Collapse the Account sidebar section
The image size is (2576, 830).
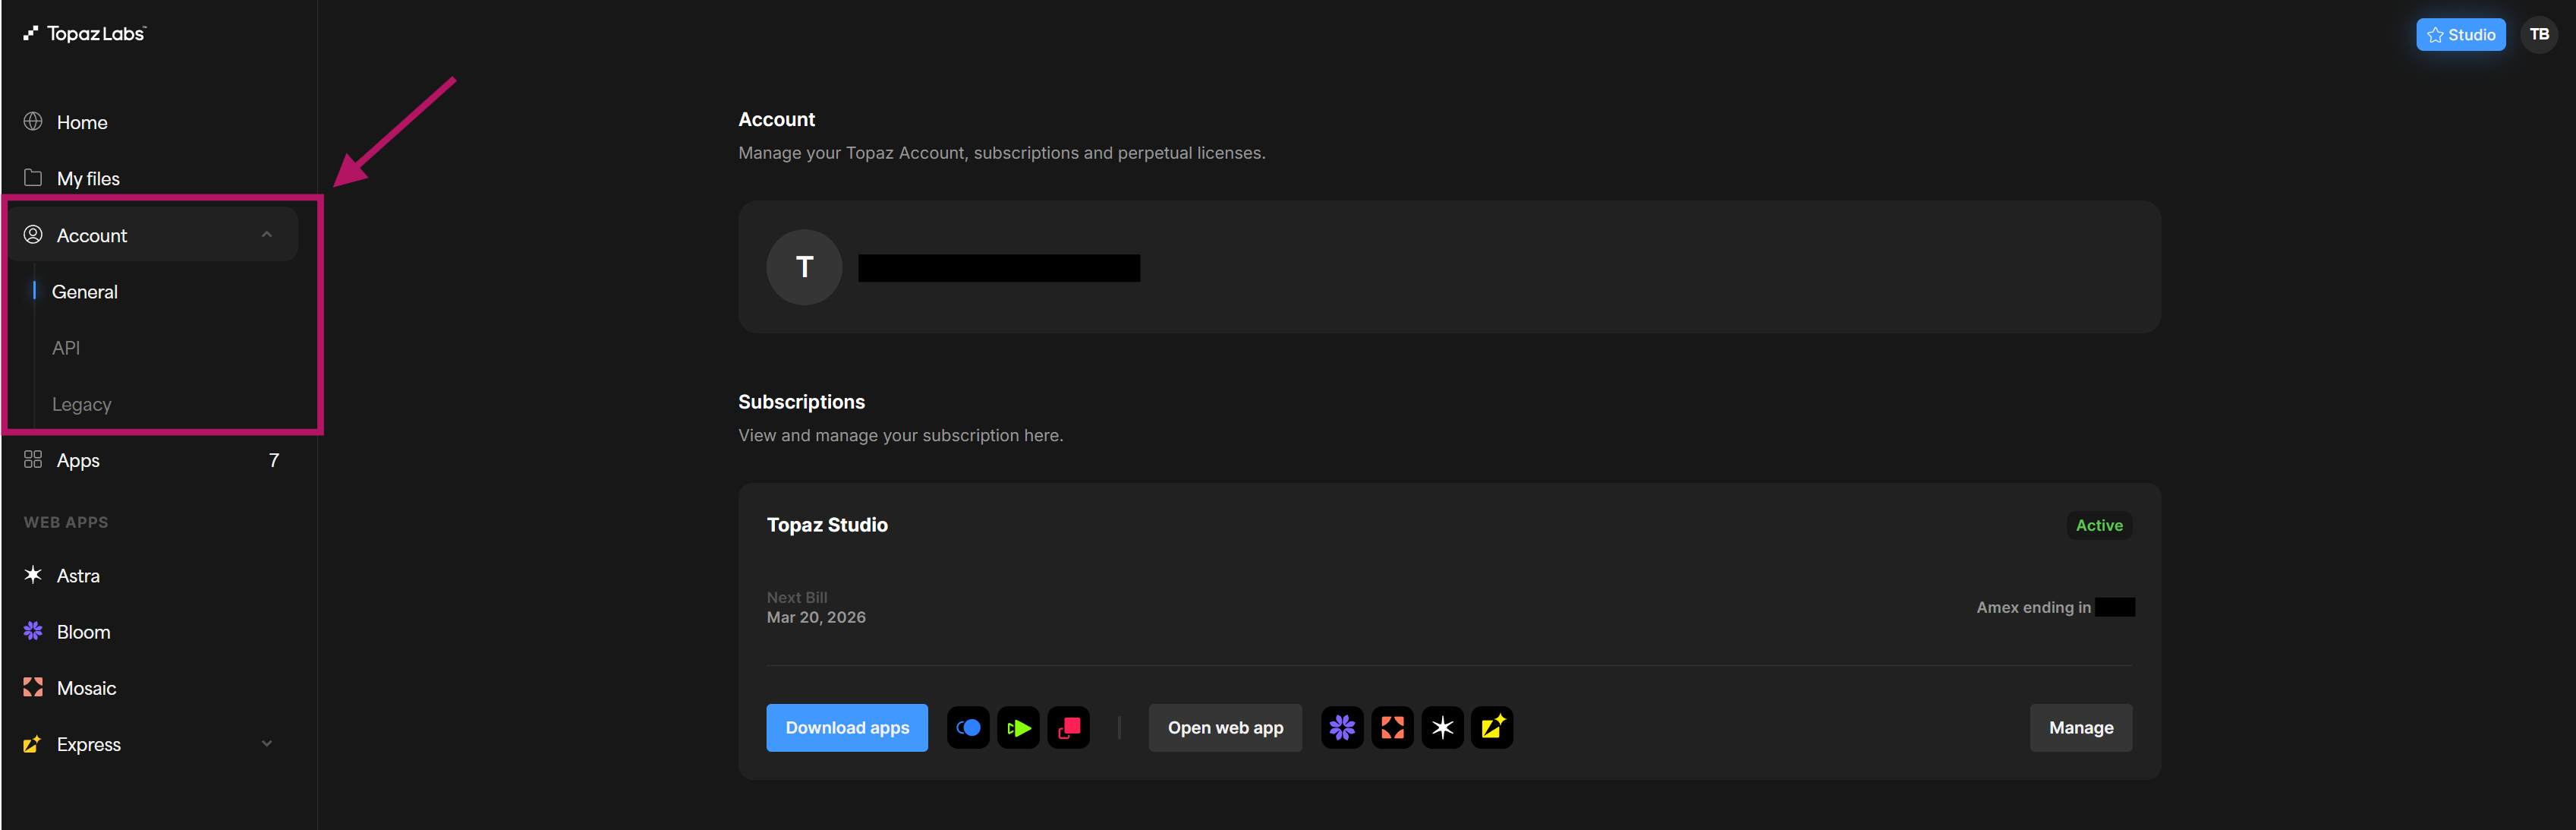[266, 235]
